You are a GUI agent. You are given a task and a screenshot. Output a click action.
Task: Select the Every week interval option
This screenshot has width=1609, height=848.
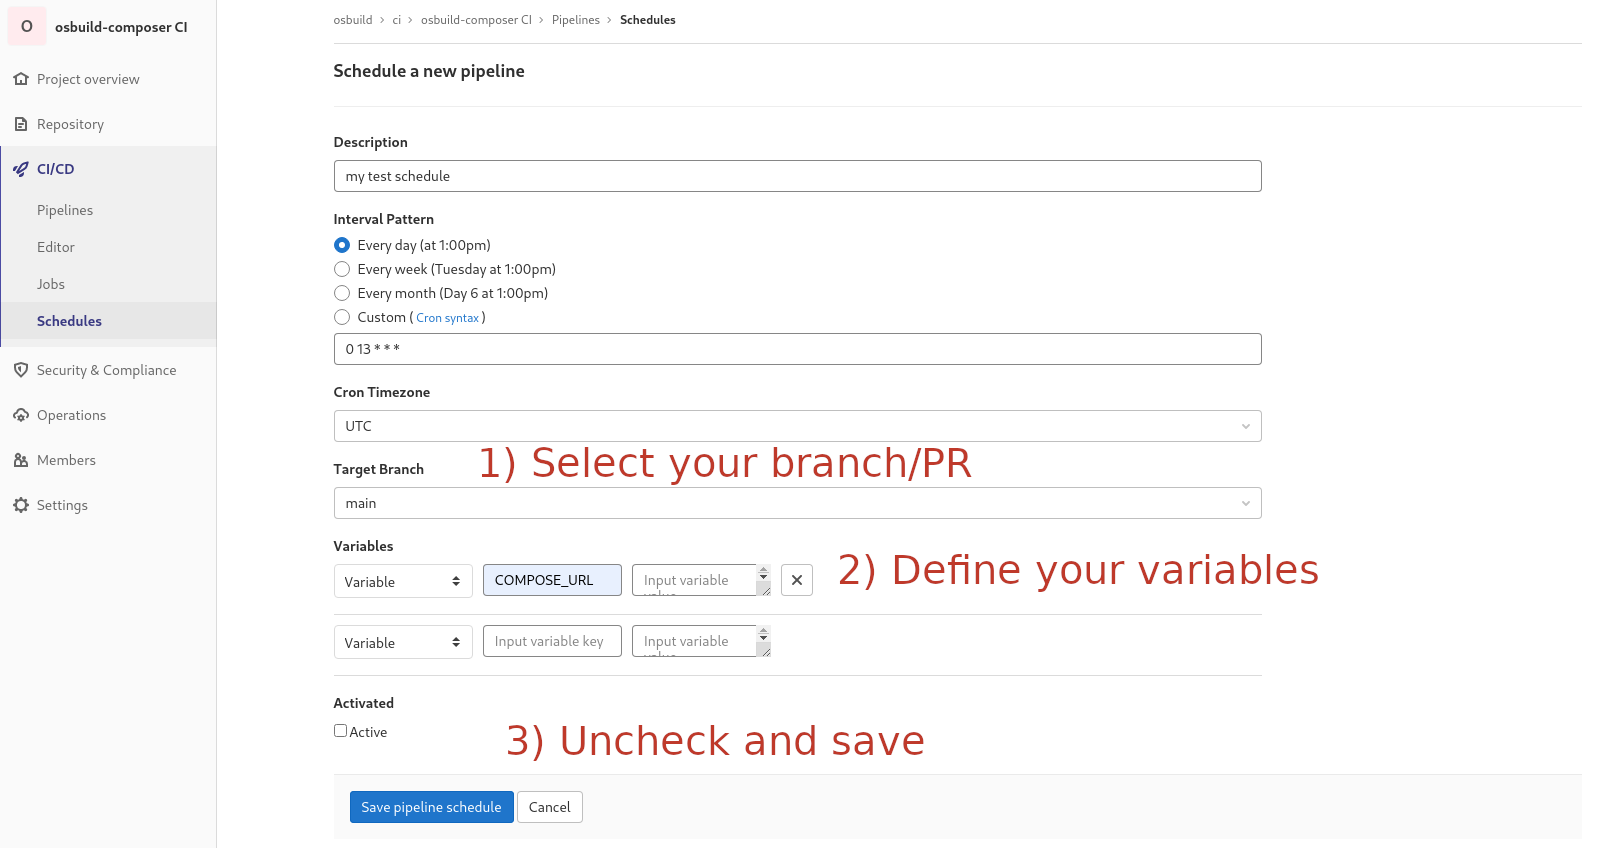(x=342, y=269)
